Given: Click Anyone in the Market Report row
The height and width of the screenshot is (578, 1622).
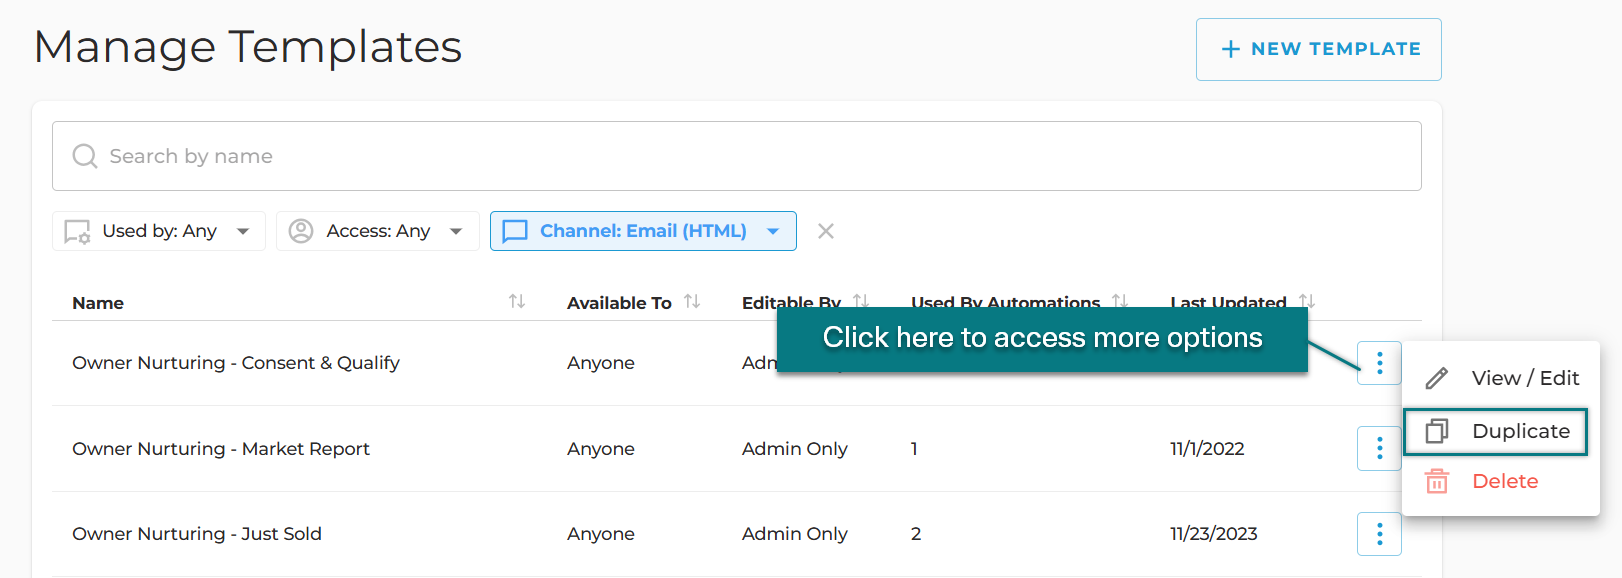Looking at the screenshot, I should pos(601,449).
